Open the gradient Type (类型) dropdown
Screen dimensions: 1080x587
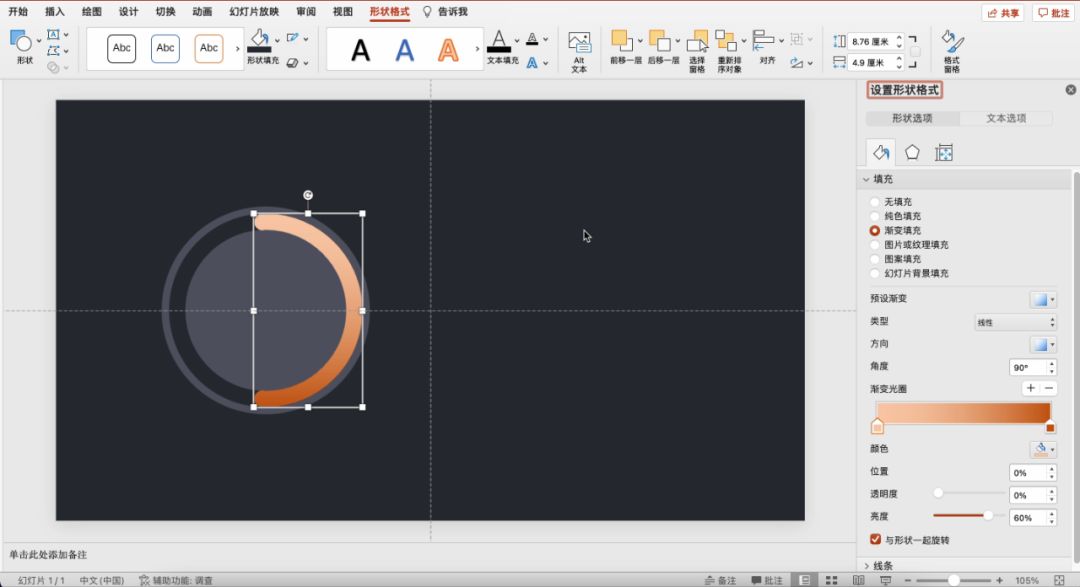tap(1015, 322)
